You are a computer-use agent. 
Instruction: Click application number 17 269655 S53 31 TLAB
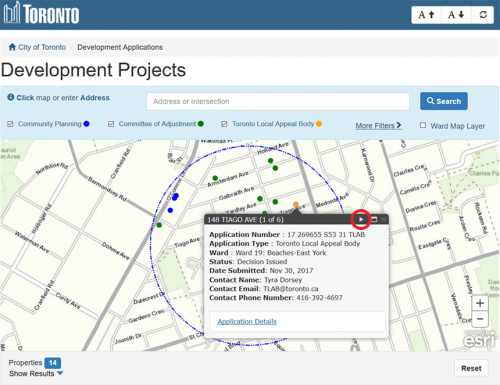pyautogui.click(x=326, y=234)
